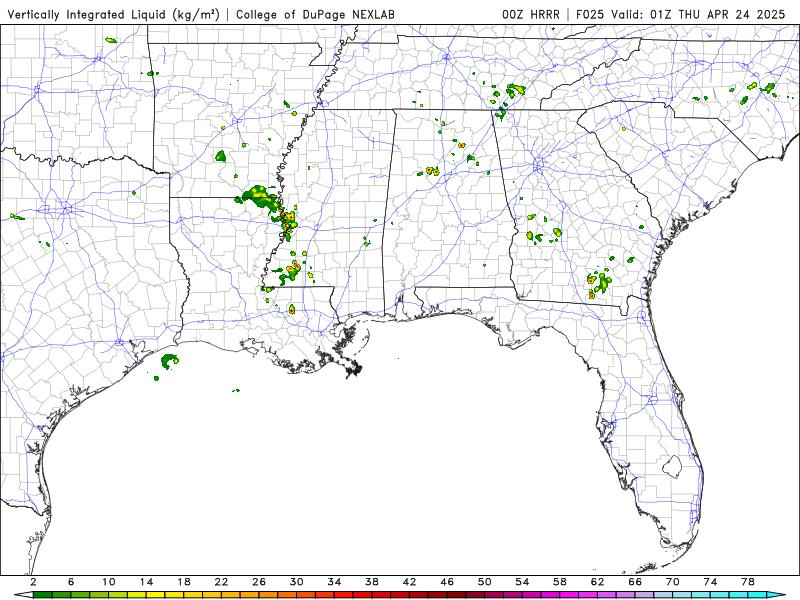The height and width of the screenshot is (600, 800).
Task: Click the "F025 Valid: 01Z THU APR 24 2025" text
Action: (680, 14)
